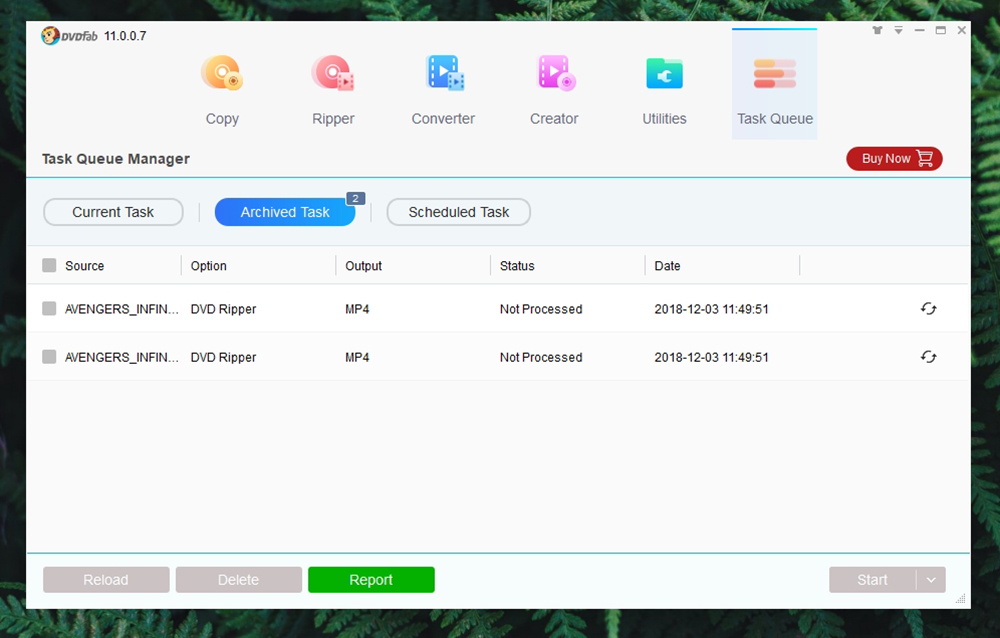The image size is (1000, 638).
Task: Click MP4 output in the first task row
Action: (357, 309)
